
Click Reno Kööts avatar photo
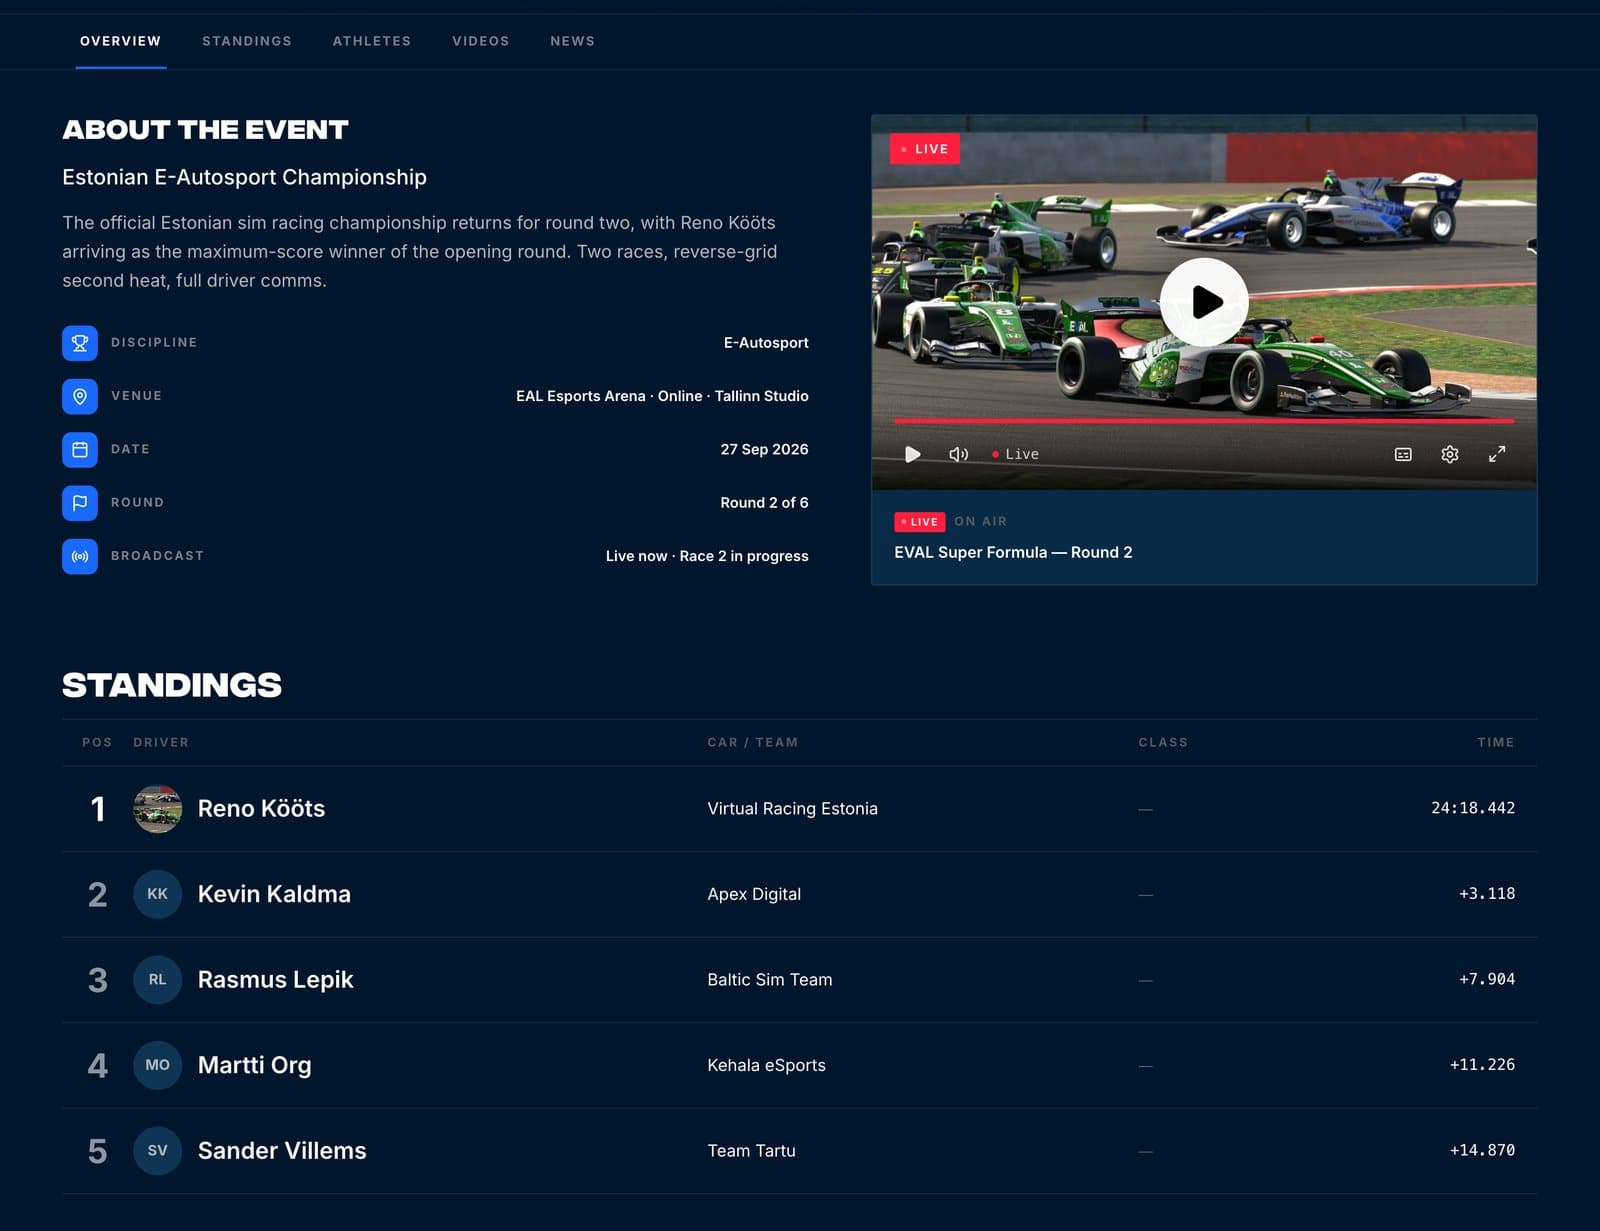(158, 809)
